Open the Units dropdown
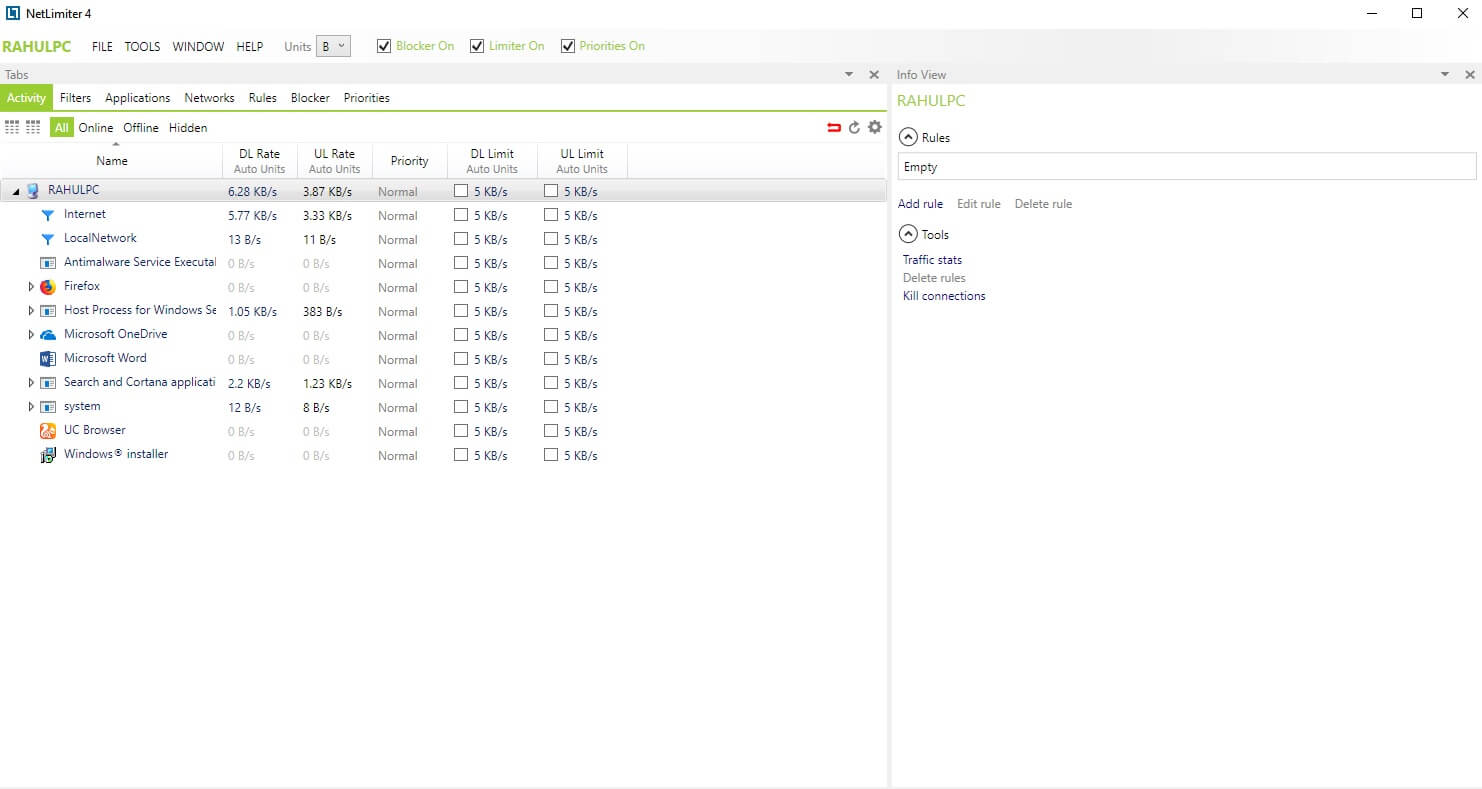Screen dimensions: 1482x789 coord(333,46)
